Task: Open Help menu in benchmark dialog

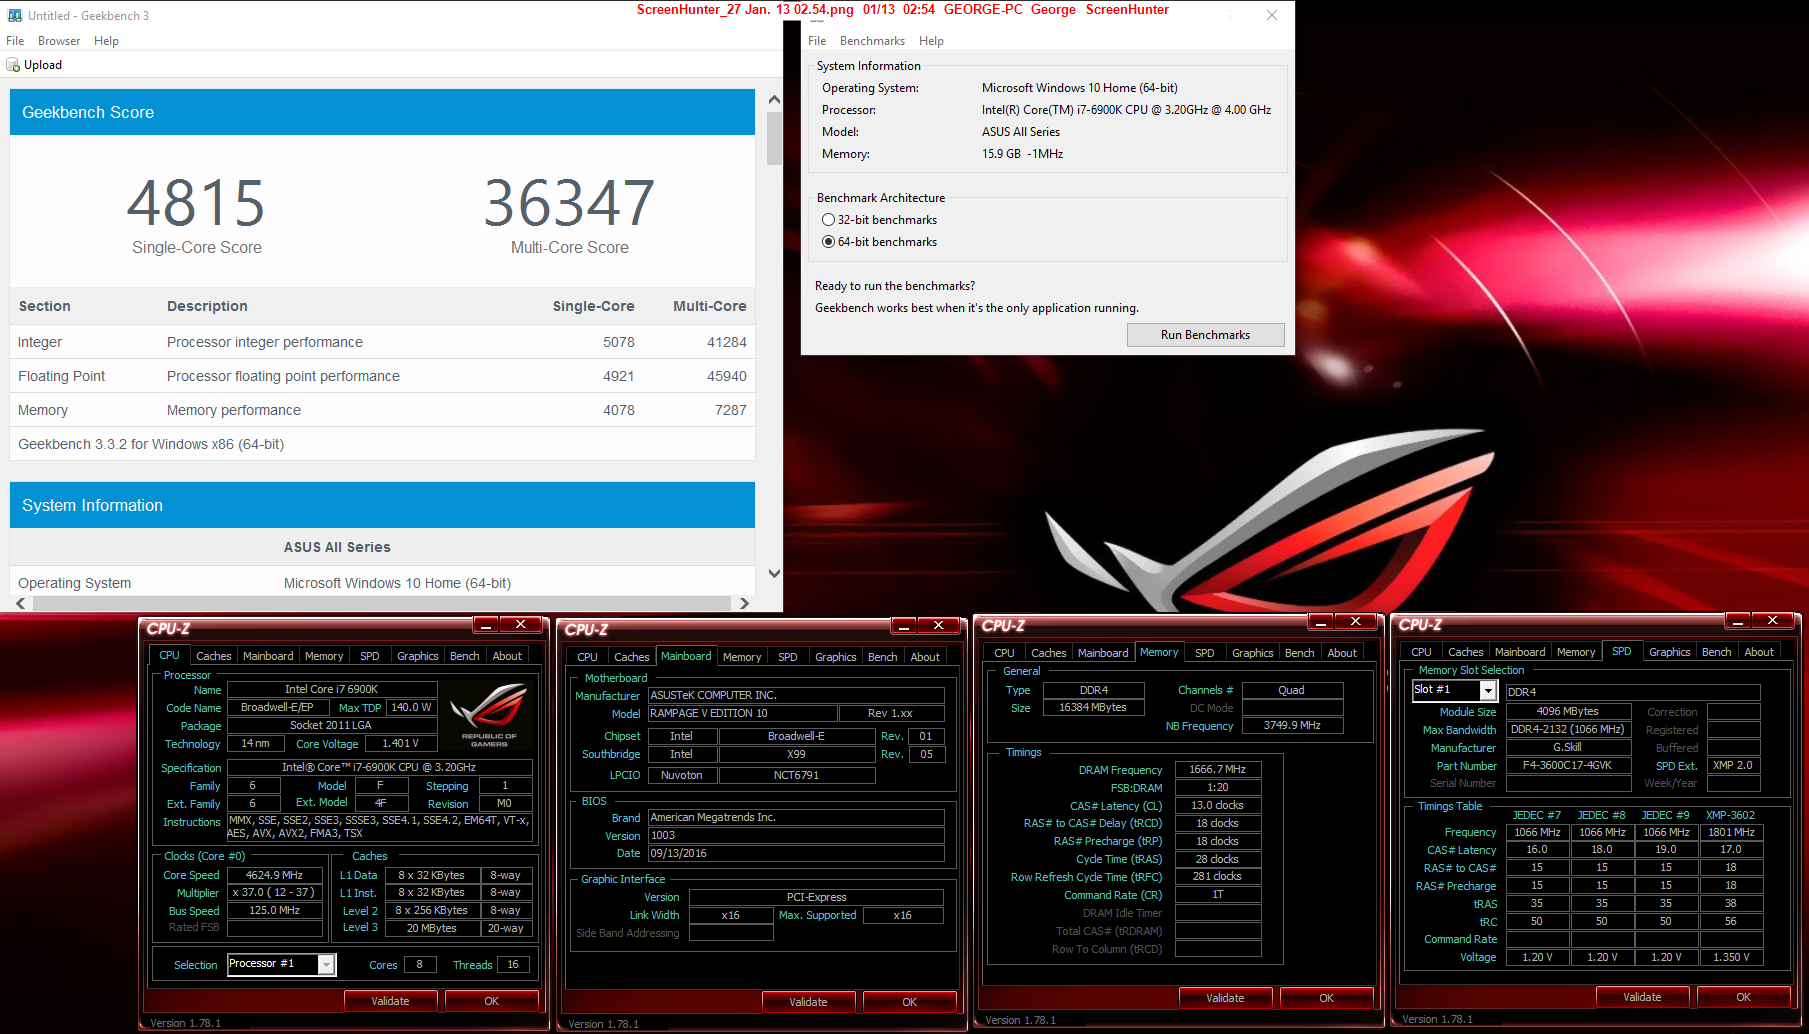Action: click(931, 41)
